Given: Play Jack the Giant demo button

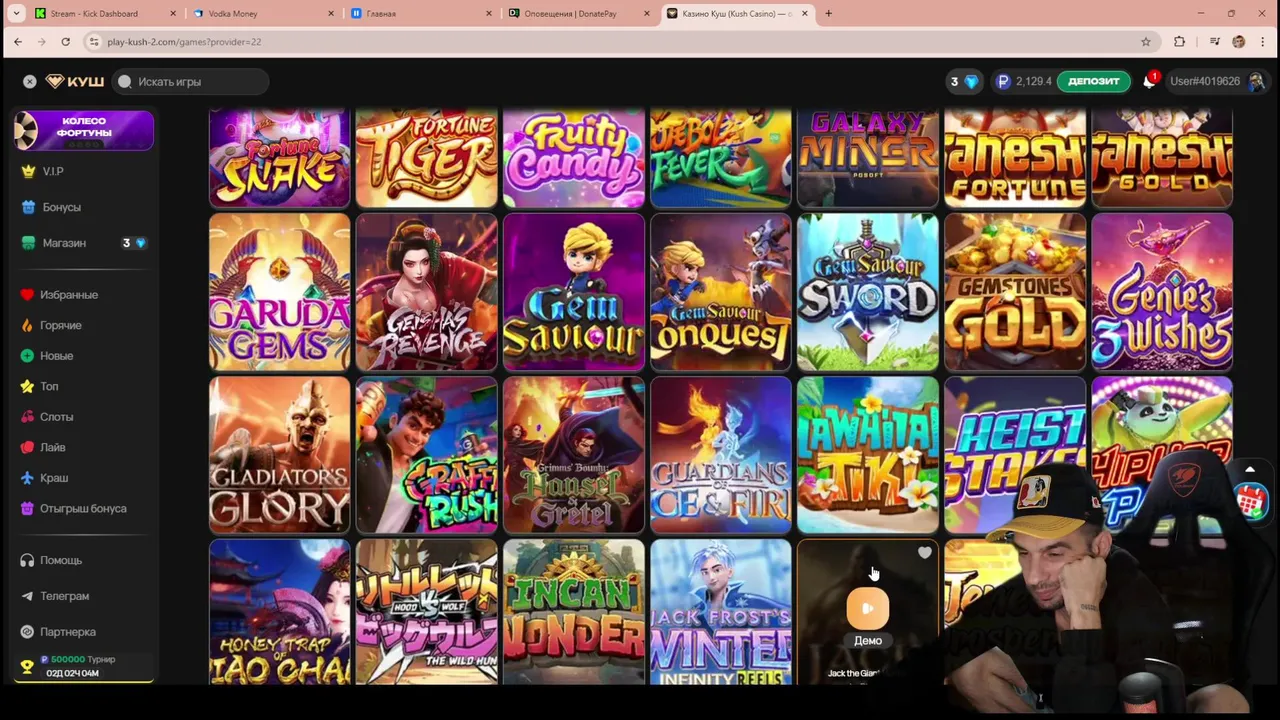Looking at the screenshot, I should (x=867, y=608).
